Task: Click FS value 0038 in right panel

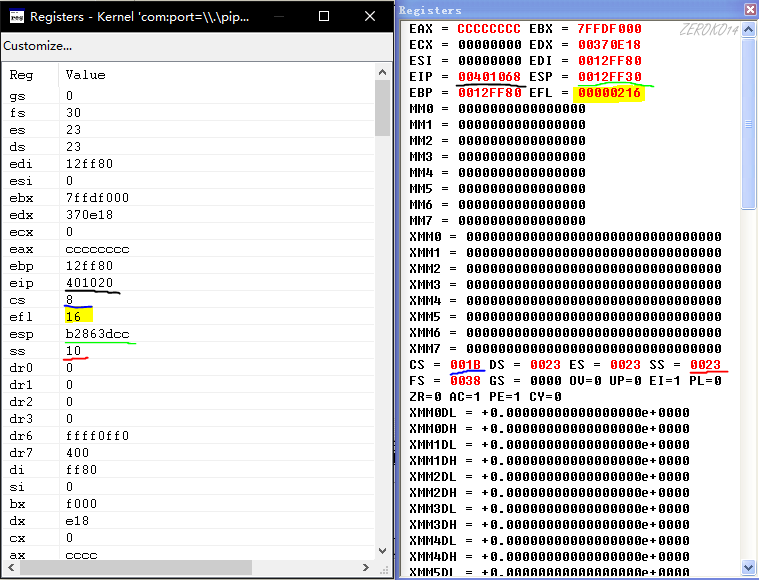Action: [x=466, y=381]
